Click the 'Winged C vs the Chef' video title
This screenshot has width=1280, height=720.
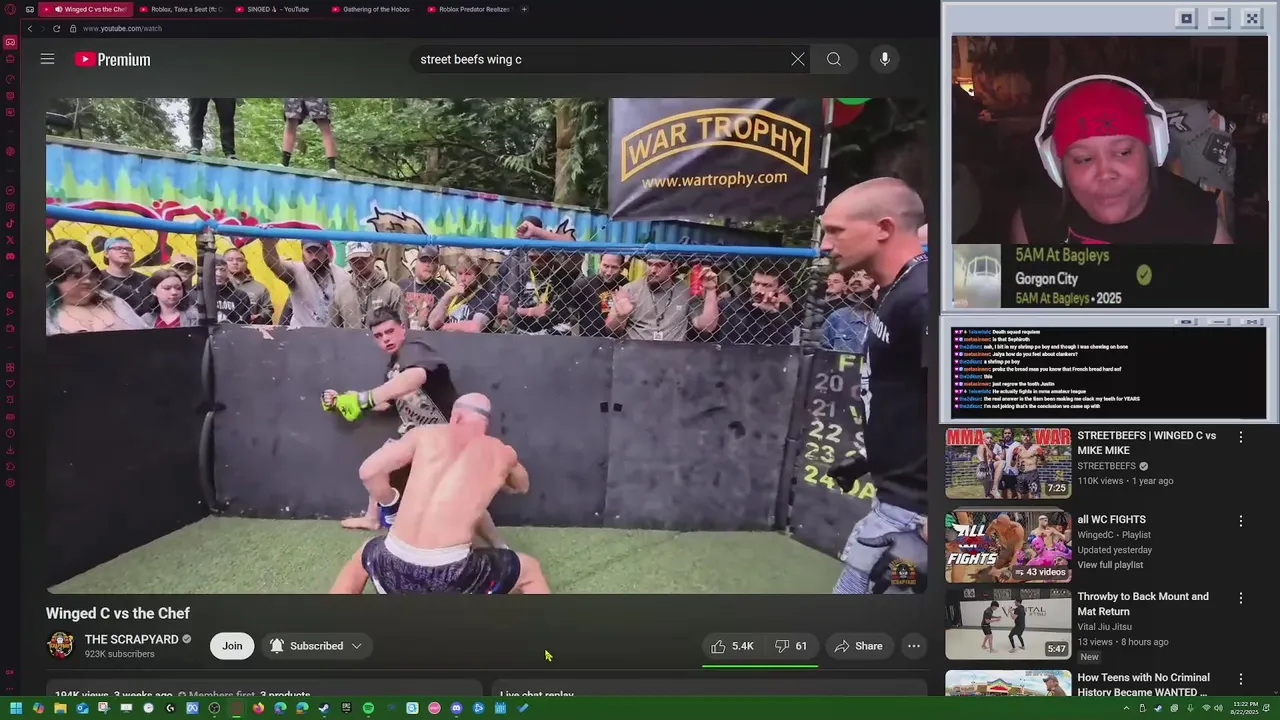[117, 613]
